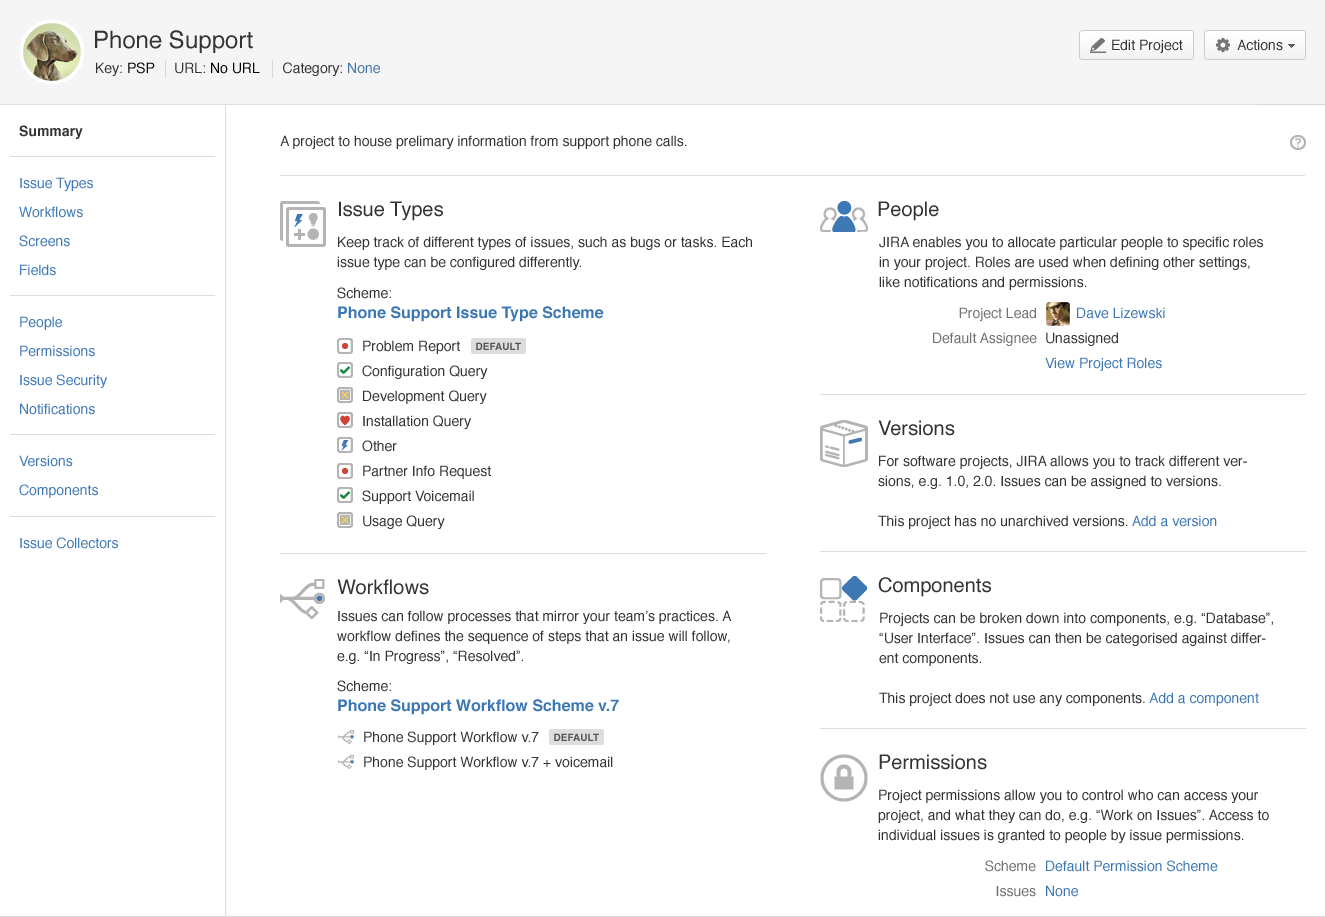Open Dave Lizewski's profile link

(x=1121, y=313)
